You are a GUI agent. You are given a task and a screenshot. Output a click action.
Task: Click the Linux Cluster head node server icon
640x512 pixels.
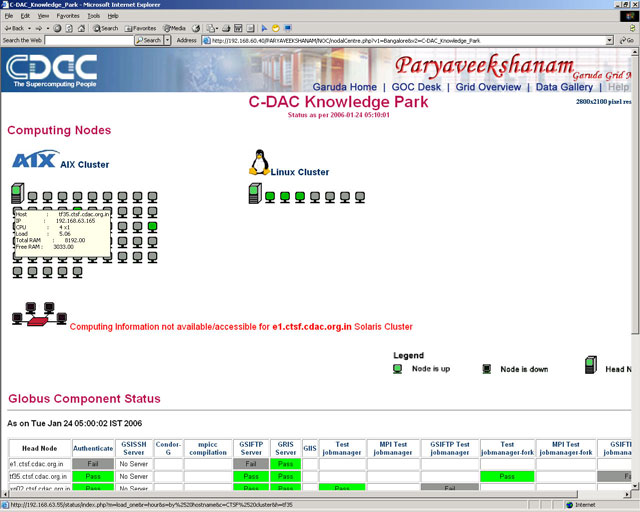(x=254, y=192)
